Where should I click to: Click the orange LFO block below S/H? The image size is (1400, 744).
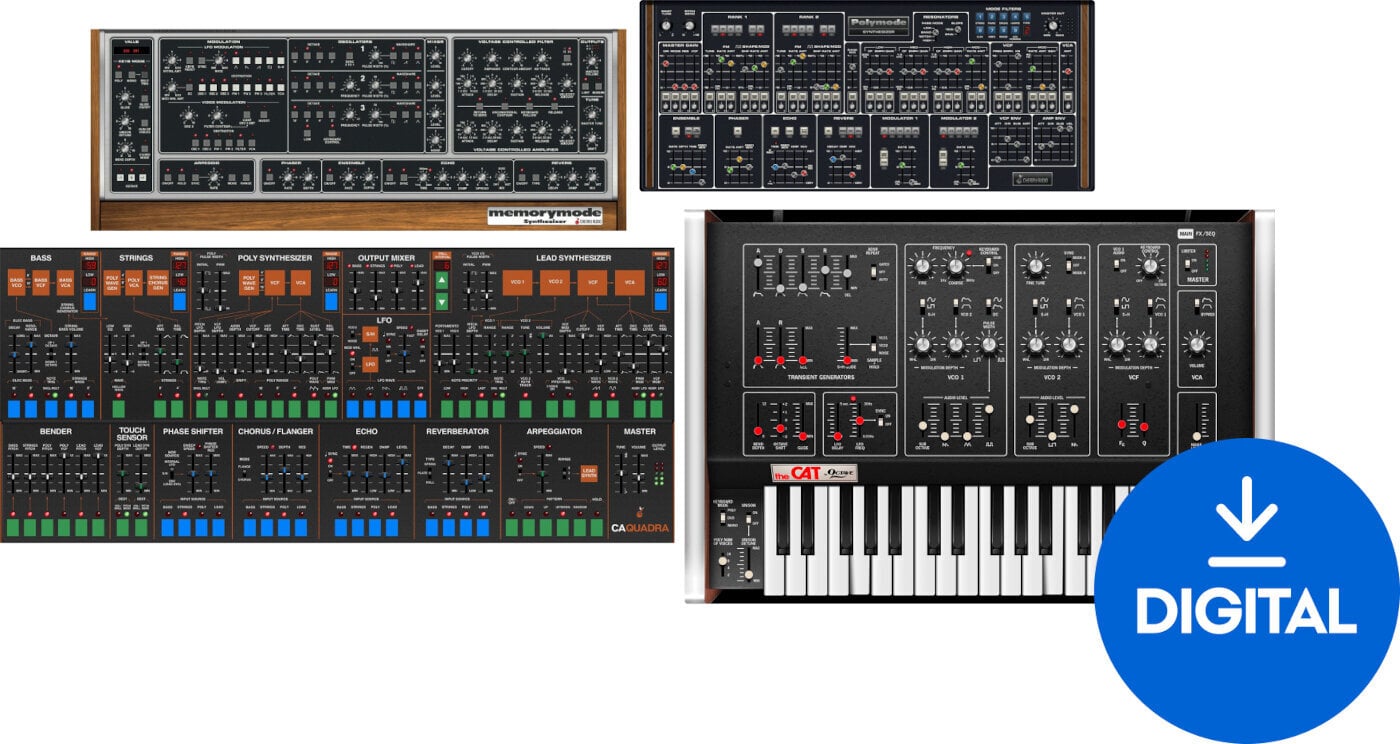pos(370,364)
